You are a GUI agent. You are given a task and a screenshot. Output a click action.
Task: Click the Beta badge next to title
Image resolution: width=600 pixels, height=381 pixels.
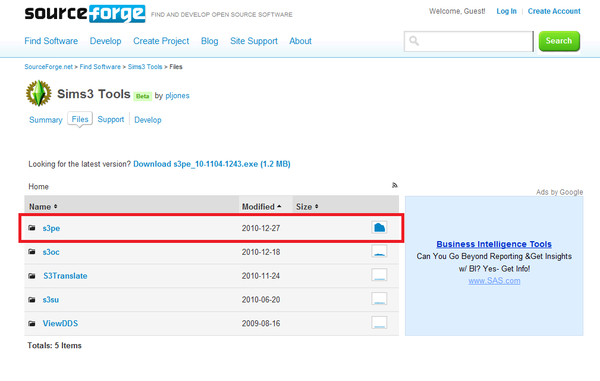[142, 96]
